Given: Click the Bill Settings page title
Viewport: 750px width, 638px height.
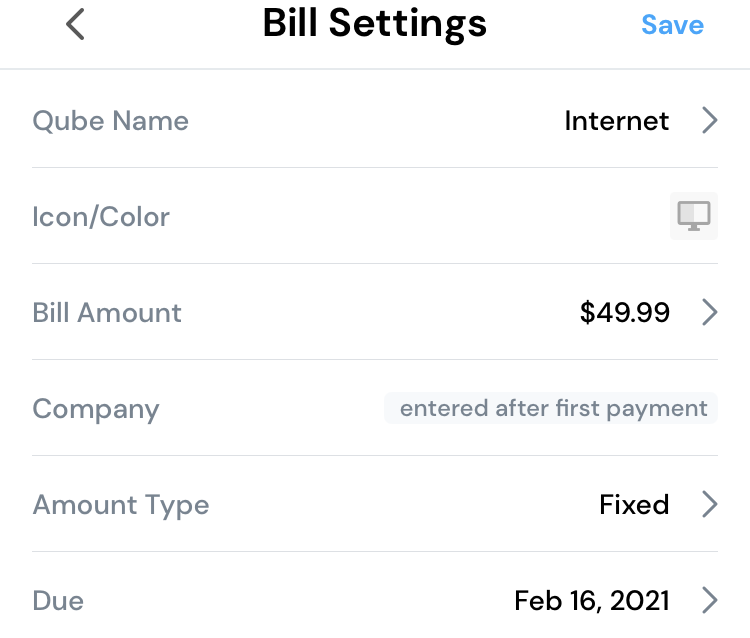Looking at the screenshot, I should [374, 24].
